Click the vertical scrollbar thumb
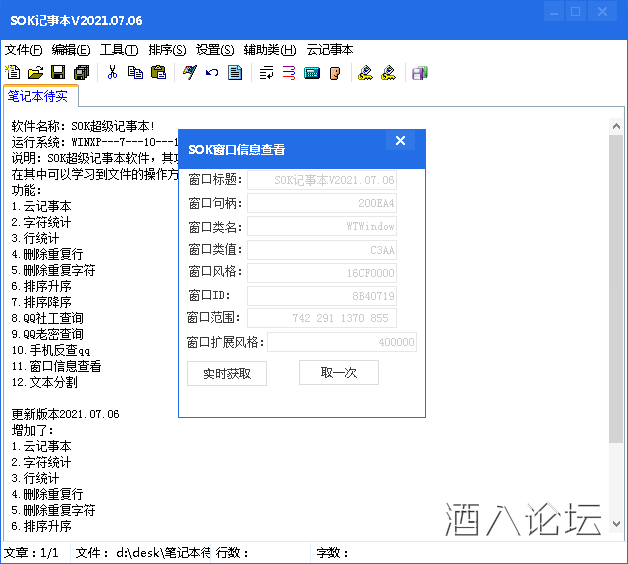 tap(616, 288)
